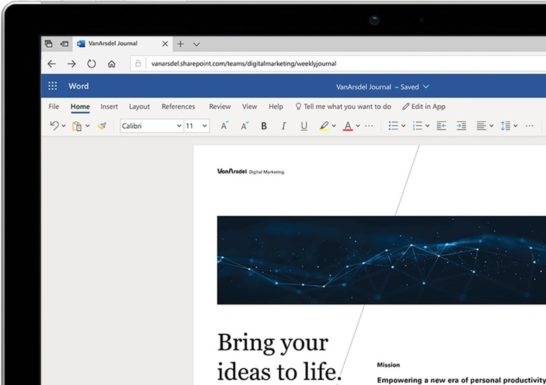
Task: Click the text alignment icon
Action: [481, 126]
